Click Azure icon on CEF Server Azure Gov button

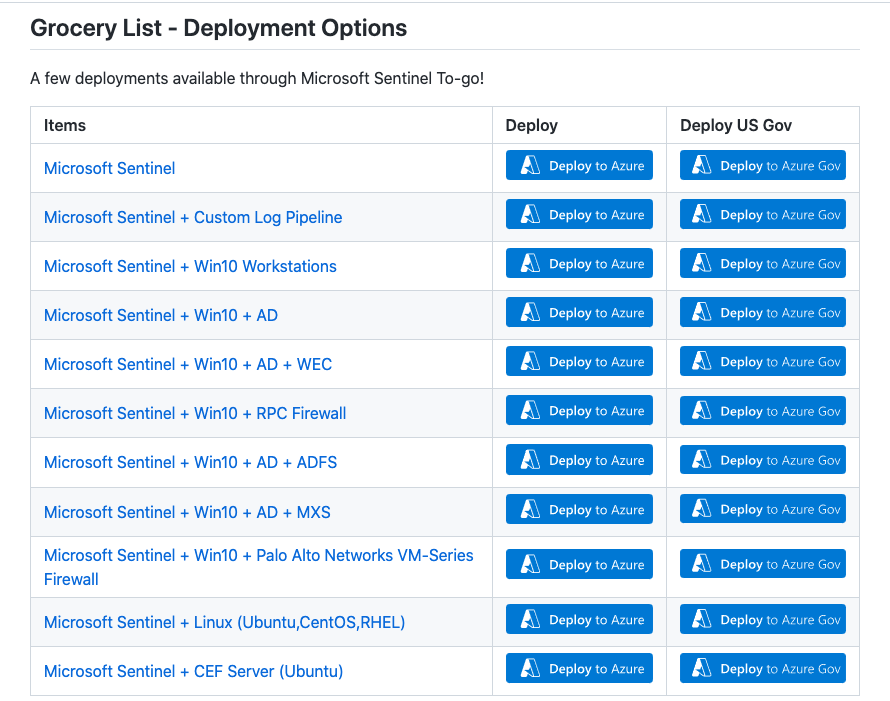702,669
